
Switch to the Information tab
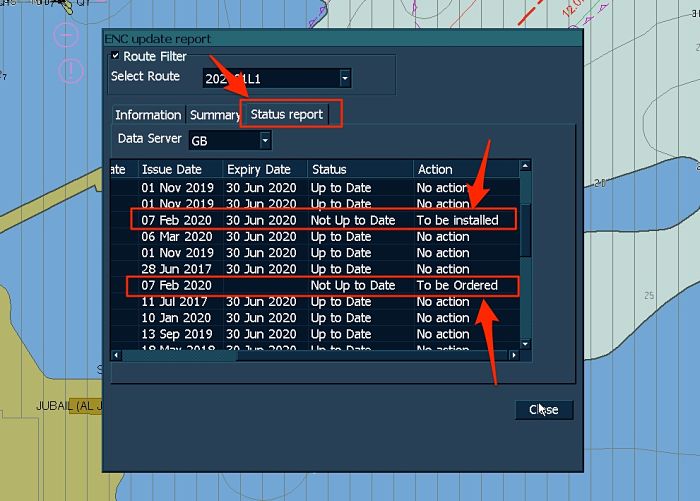pos(147,115)
